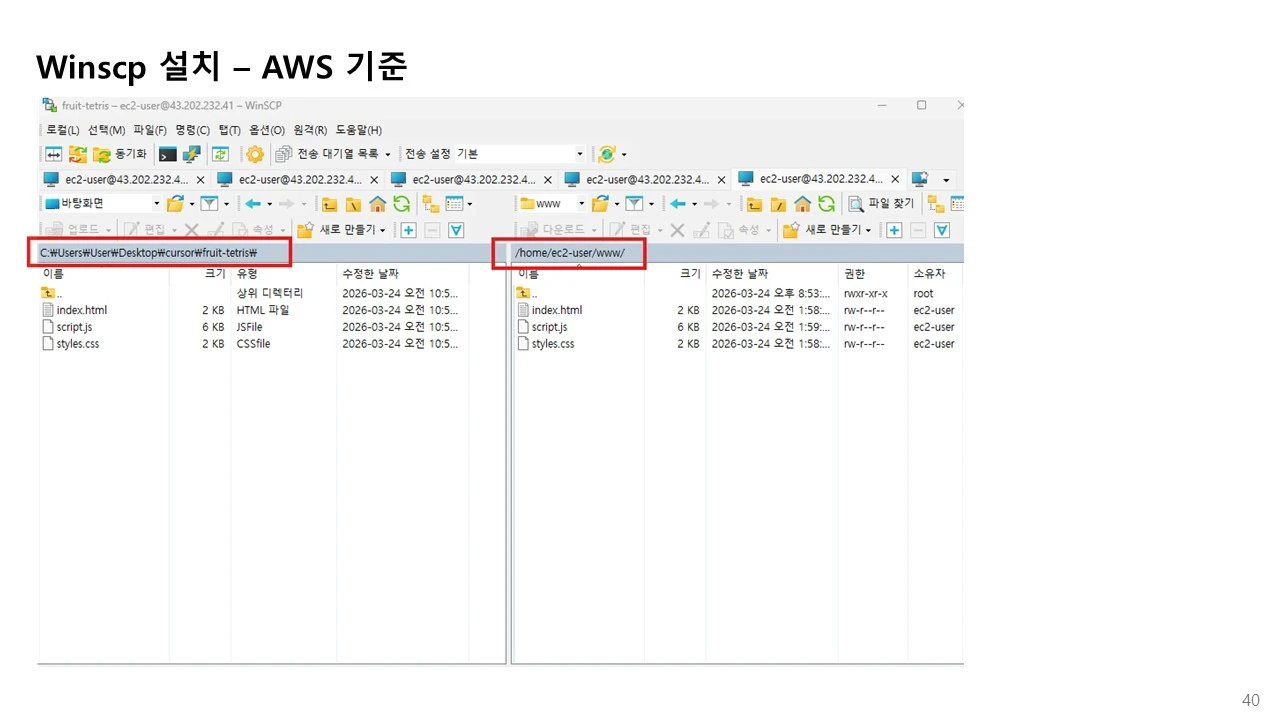
Task: Click local Select Files plus icon
Action: pos(408,230)
